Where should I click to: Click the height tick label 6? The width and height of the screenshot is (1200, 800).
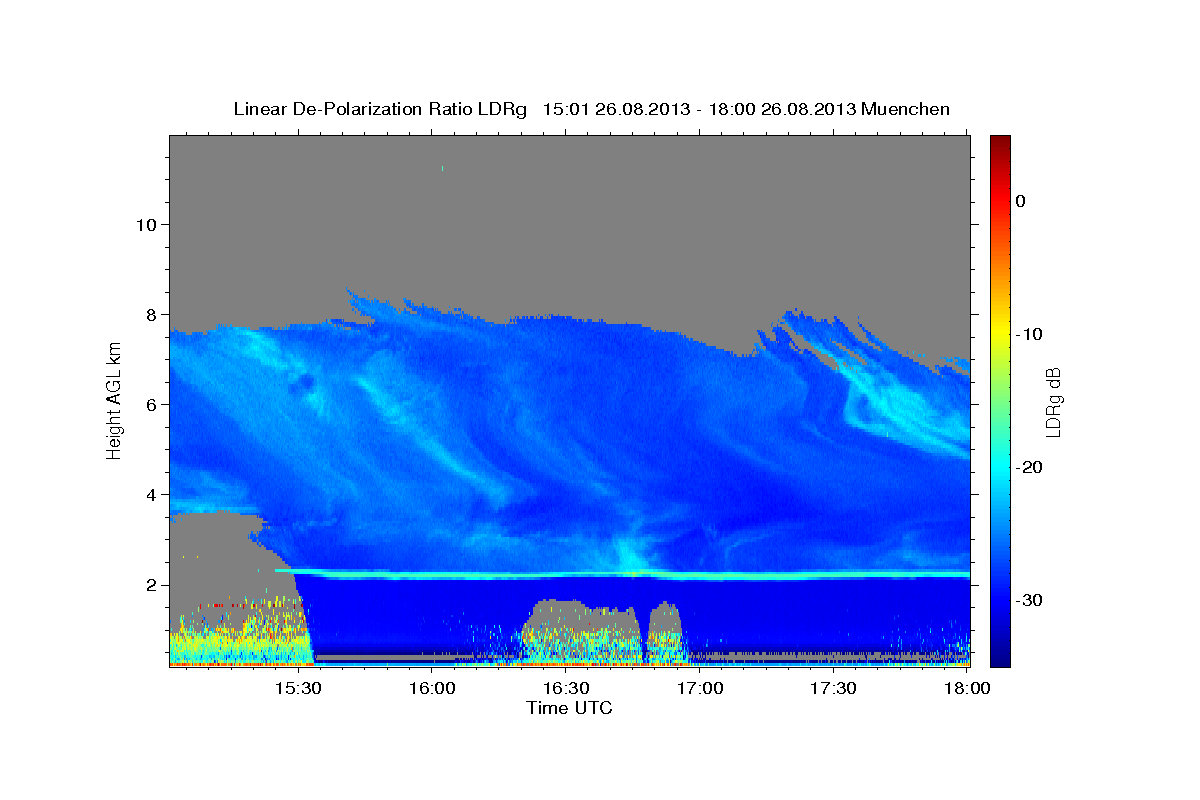[x=149, y=404]
